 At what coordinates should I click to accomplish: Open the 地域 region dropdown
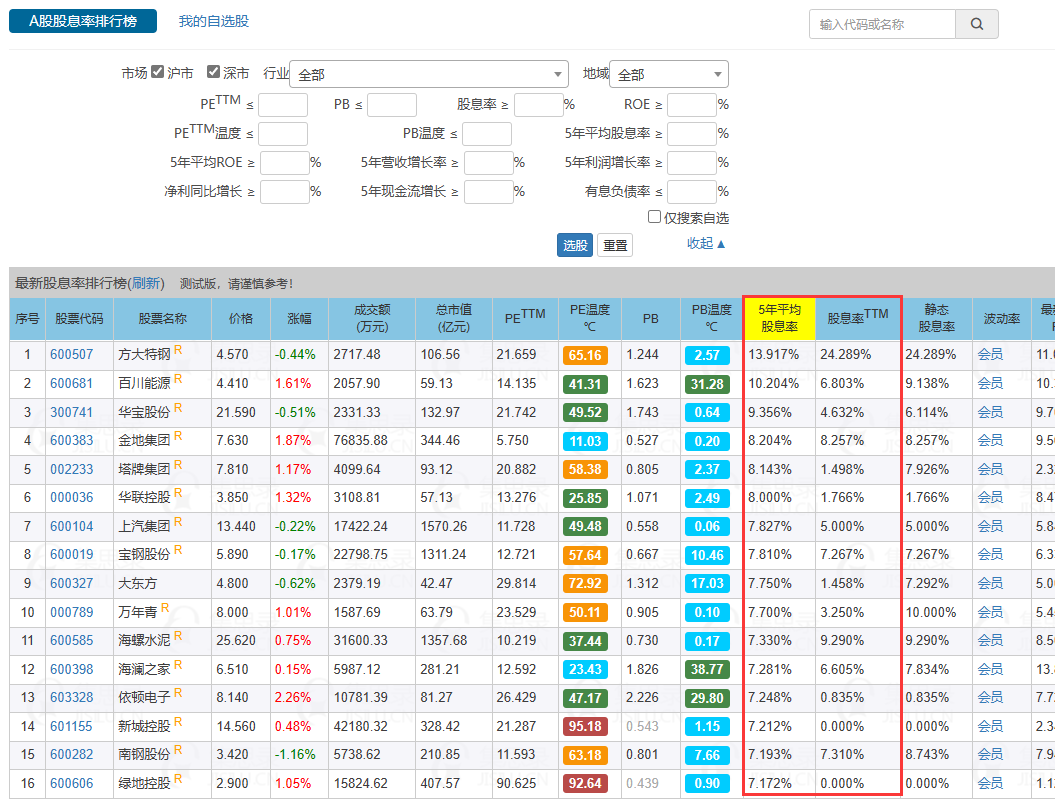coord(668,74)
